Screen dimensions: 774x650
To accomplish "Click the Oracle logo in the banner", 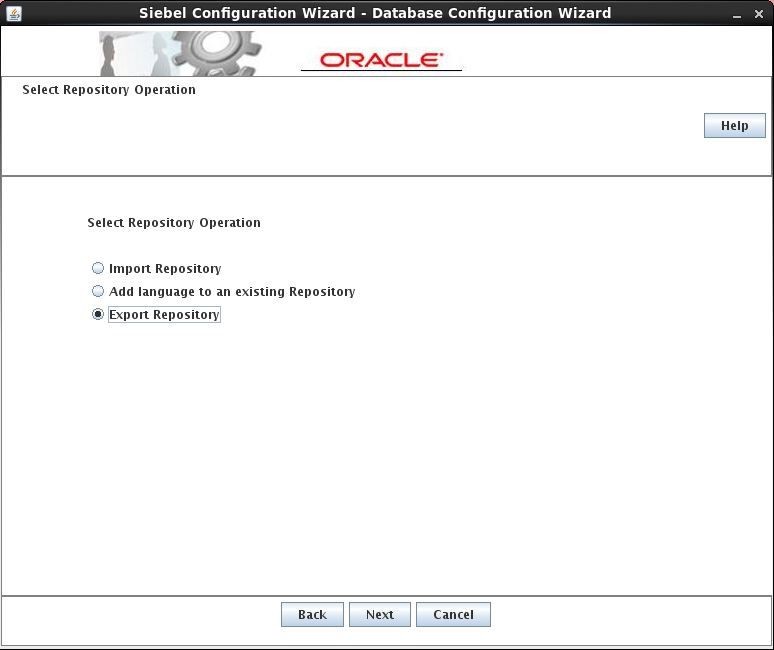I will [x=381, y=60].
